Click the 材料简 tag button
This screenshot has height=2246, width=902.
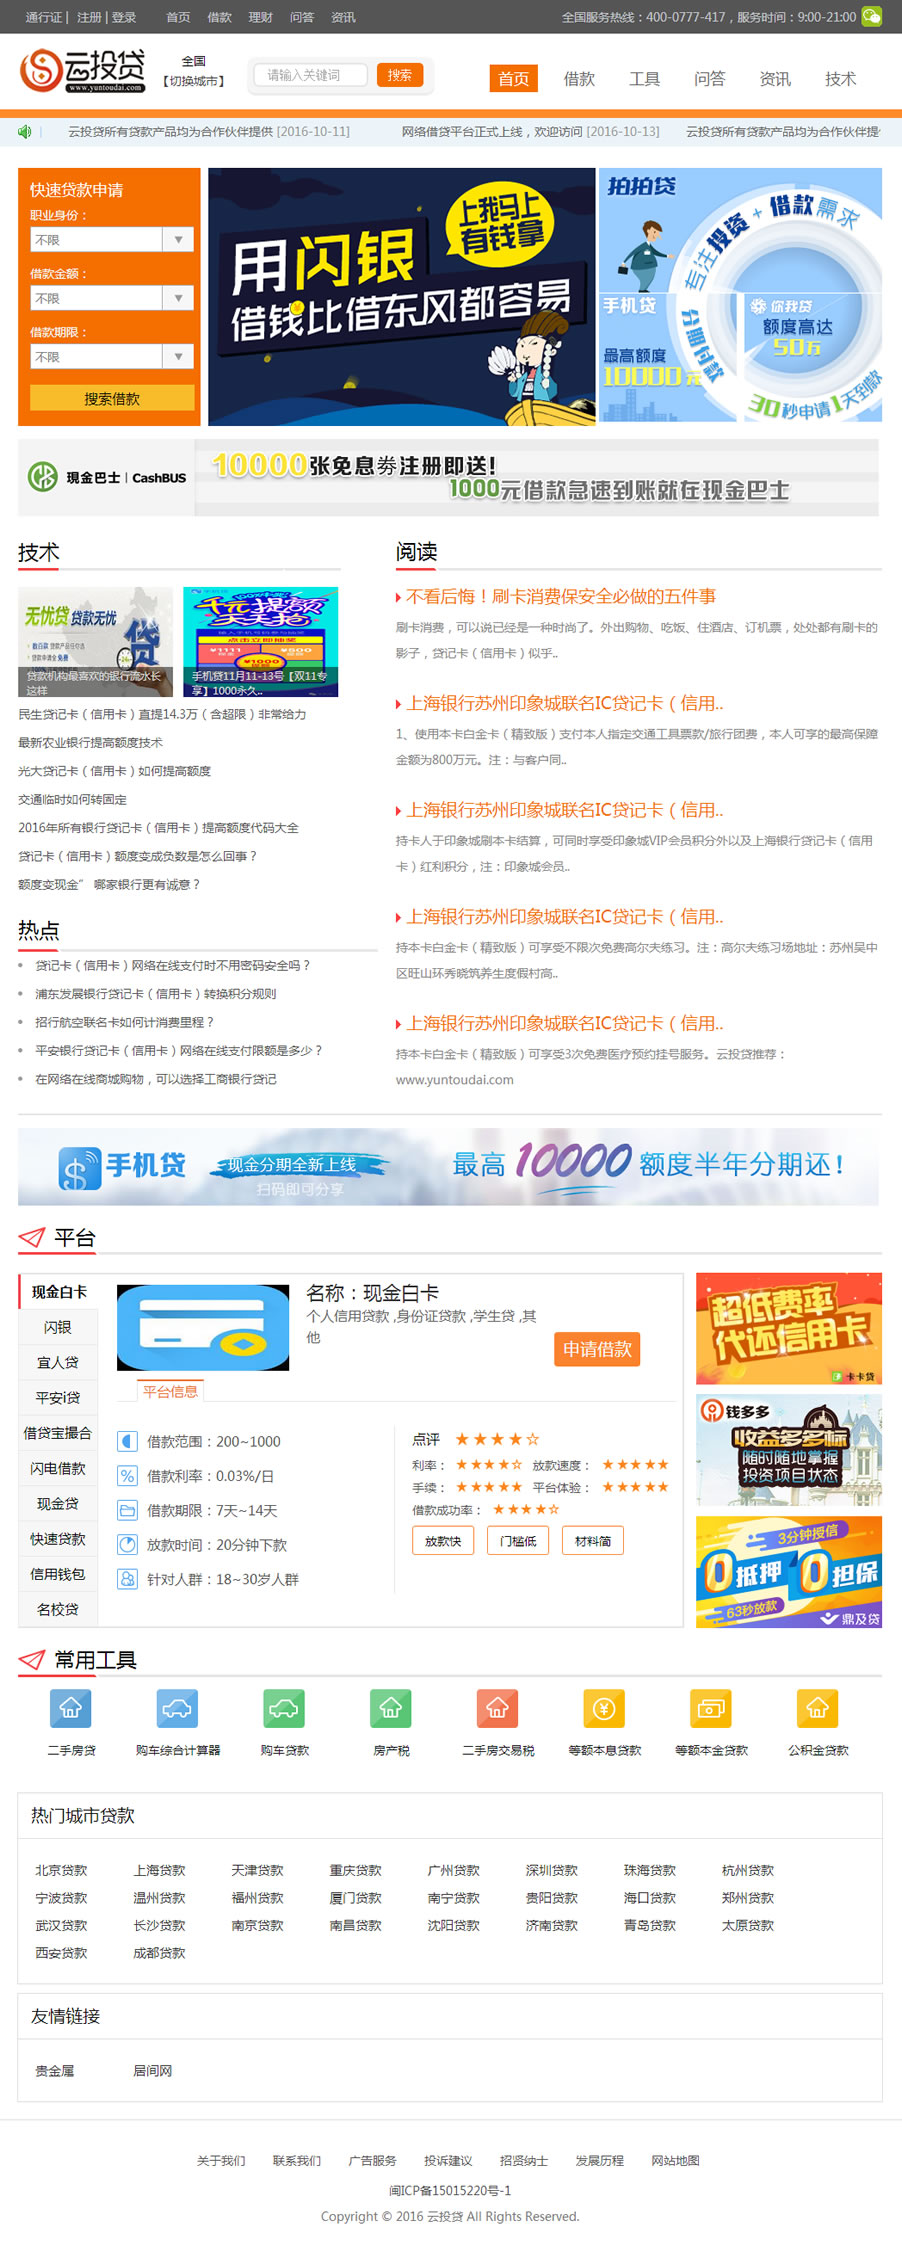593,1541
